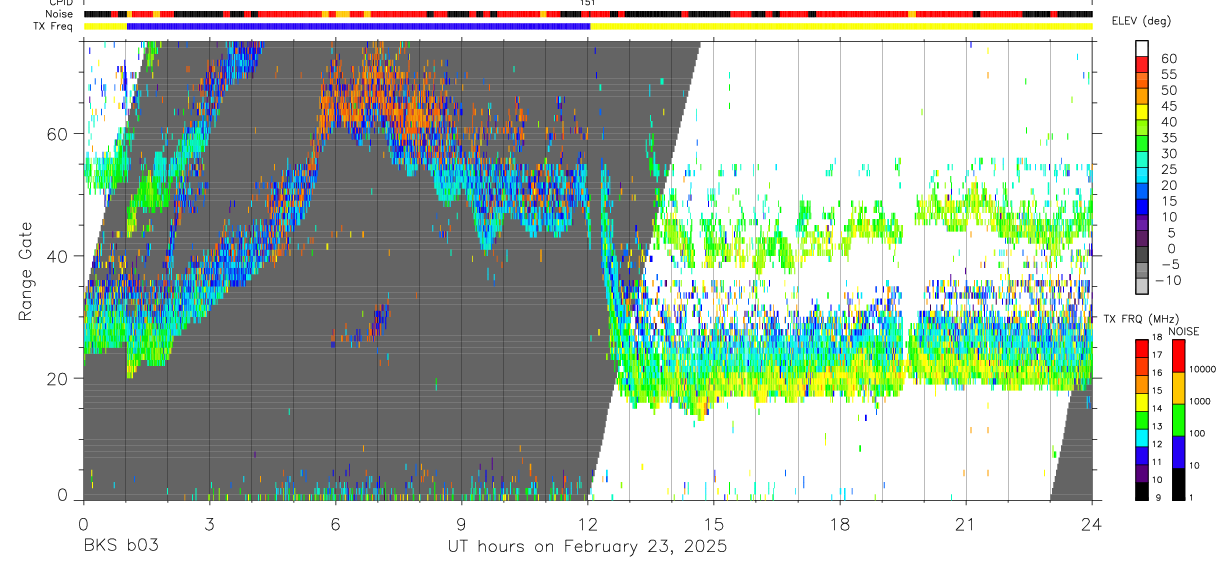Click the '151' CPID value above the noise strip

pos(588,3)
